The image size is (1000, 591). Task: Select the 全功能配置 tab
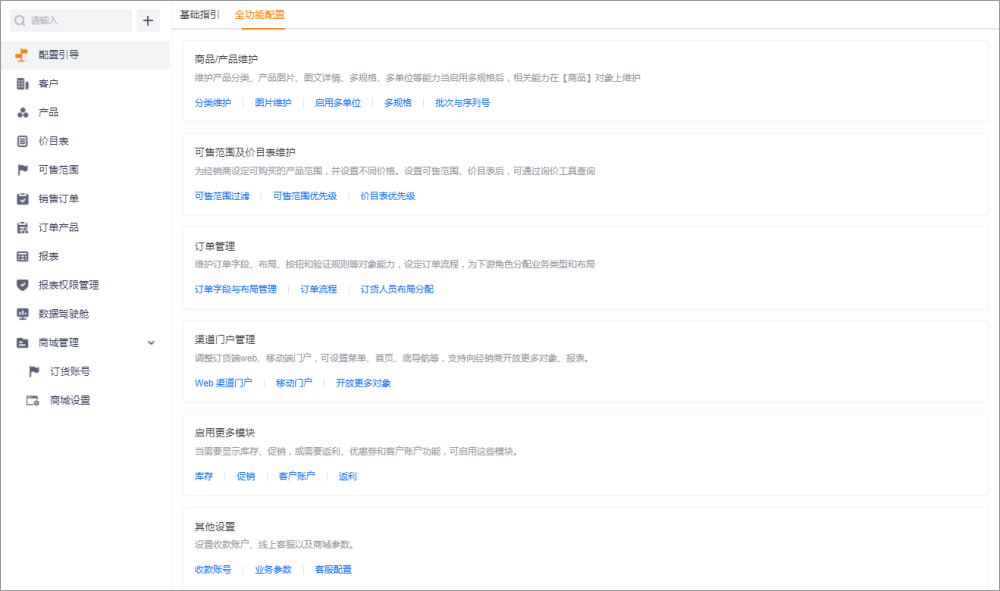[260, 14]
